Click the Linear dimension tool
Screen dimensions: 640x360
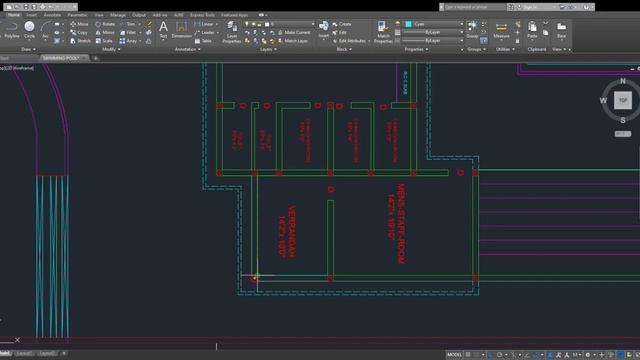pyautogui.click(x=204, y=24)
